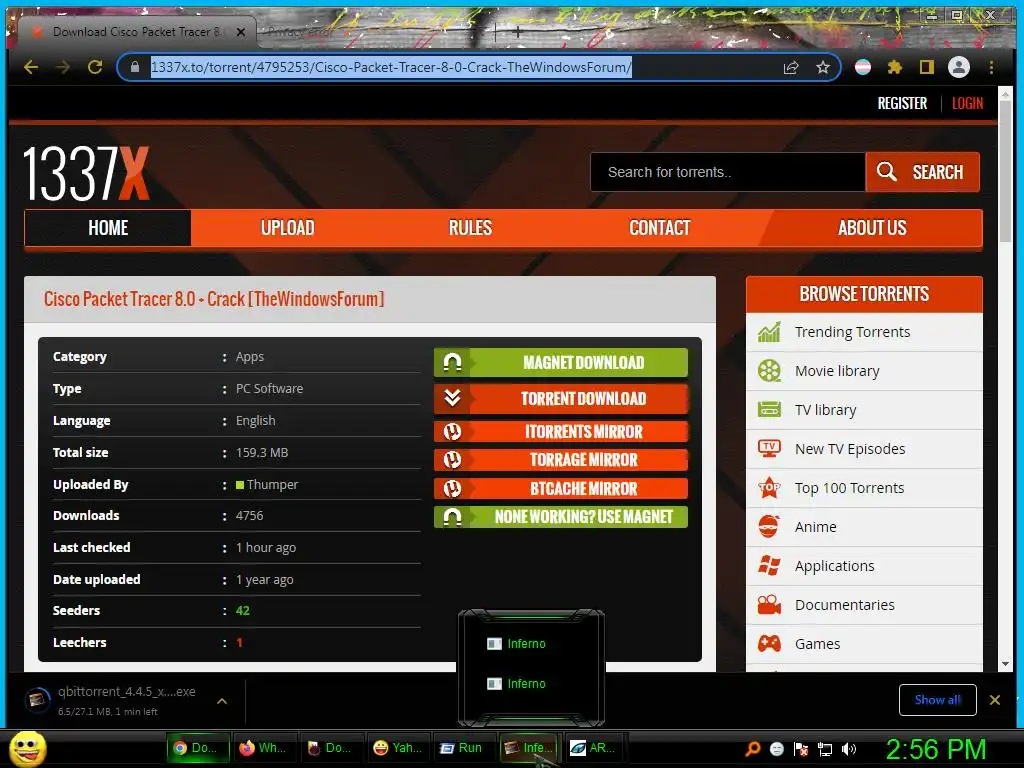Click the tray volume speaker icon
The width and height of the screenshot is (1024, 768).
pyautogui.click(x=849, y=750)
